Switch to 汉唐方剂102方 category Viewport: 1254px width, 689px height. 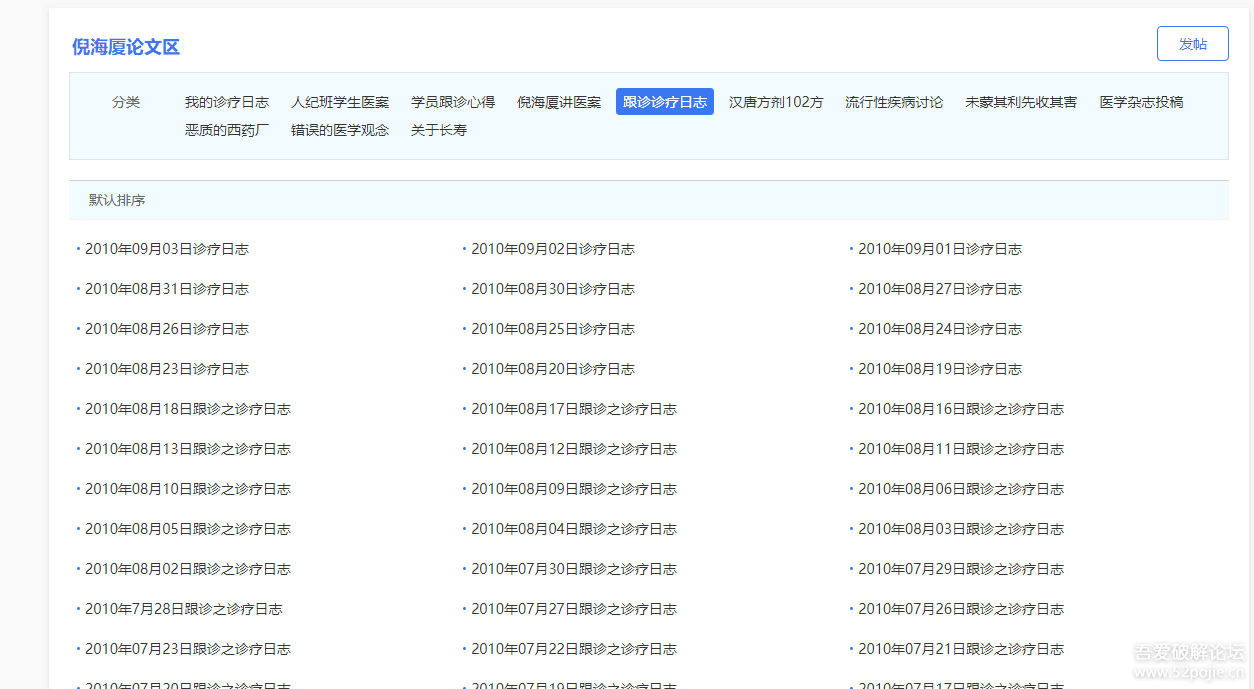[x=776, y=102]
